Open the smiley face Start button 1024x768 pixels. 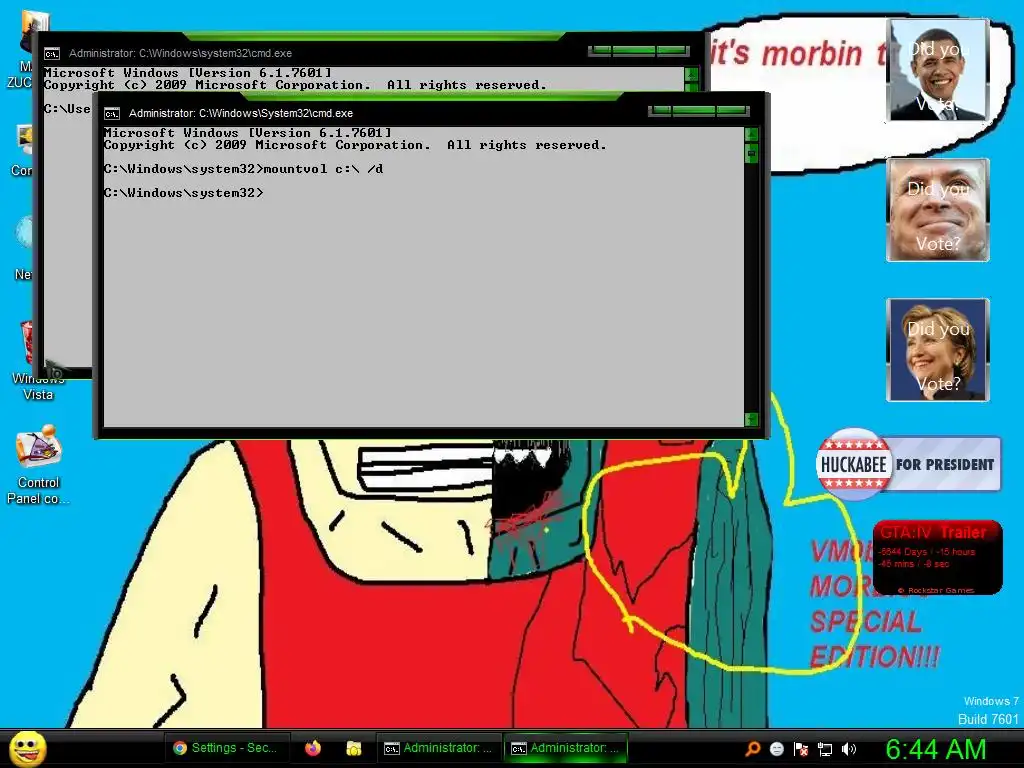pyautogui.click(x=28, y=749)
